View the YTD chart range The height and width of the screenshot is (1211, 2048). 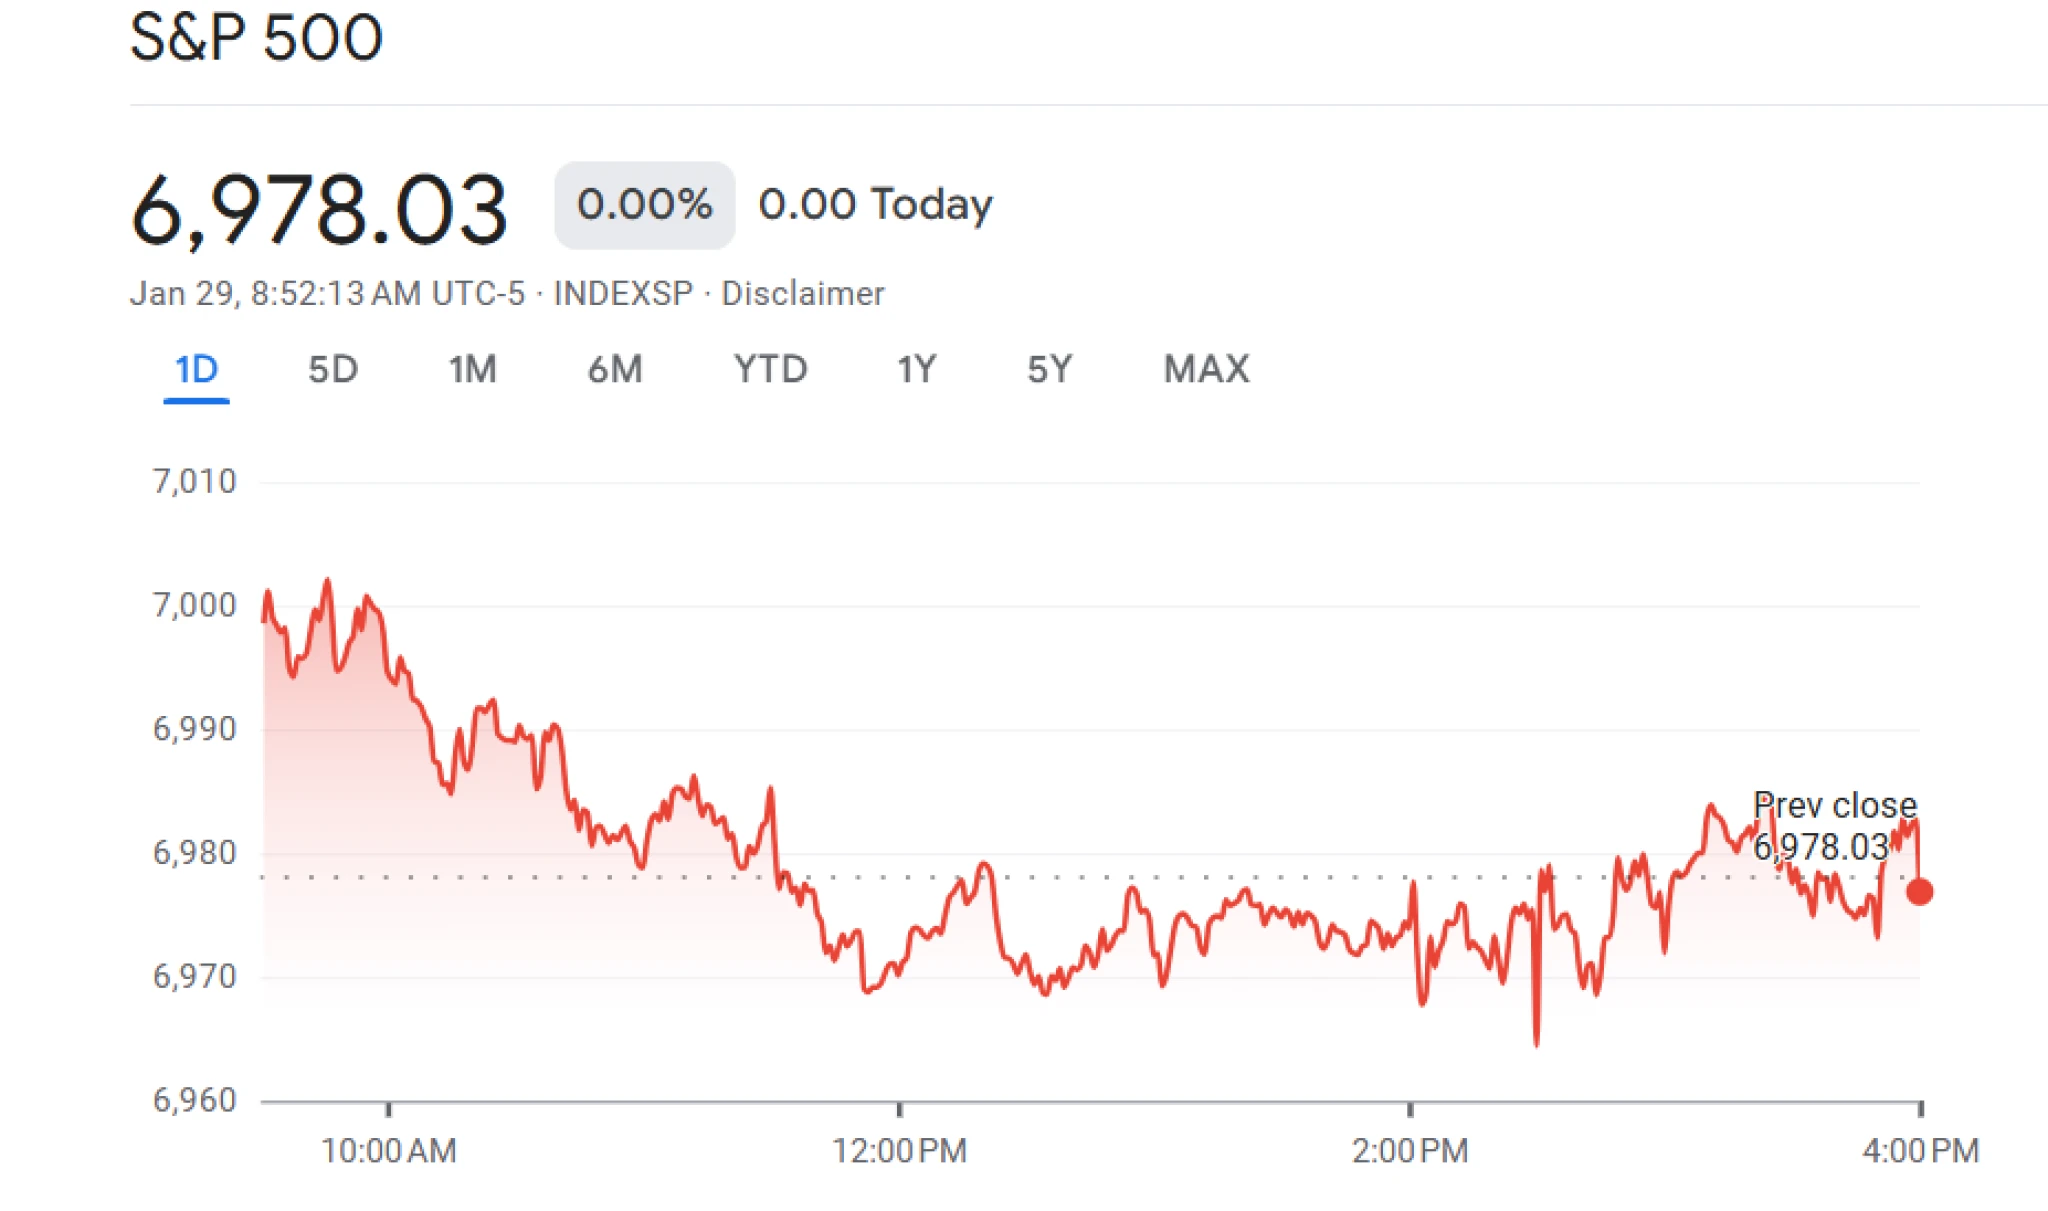point(771,369)
